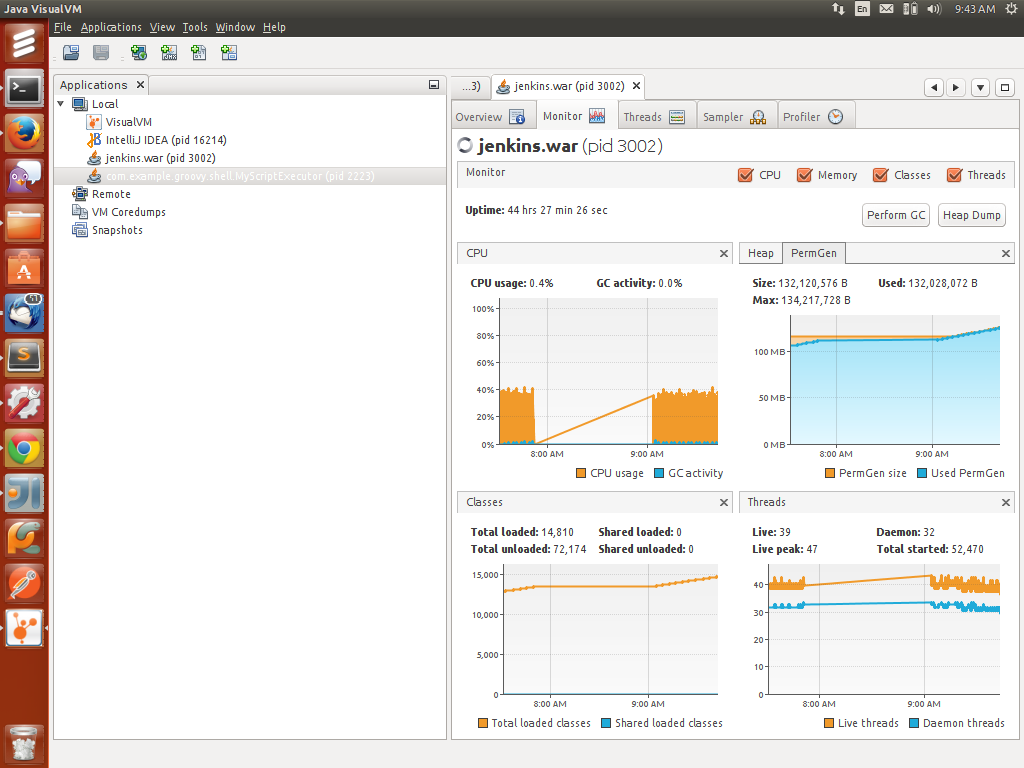Open the Help menu
The width and height of the screenshot is (1024, 768).
(x=274, y=27)
